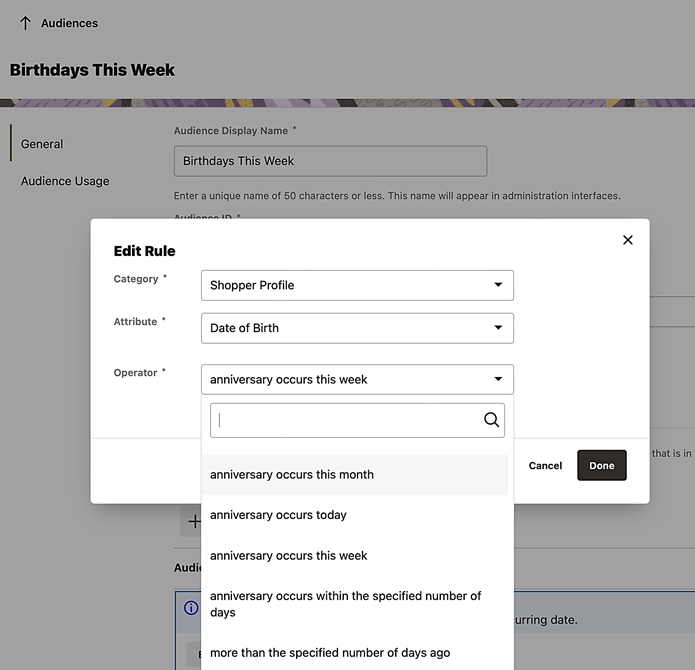Screen dimensions: 695x670
Task: Open the Attribute dropdown showing Date of Birth
Action: click(x=357, y=328)
